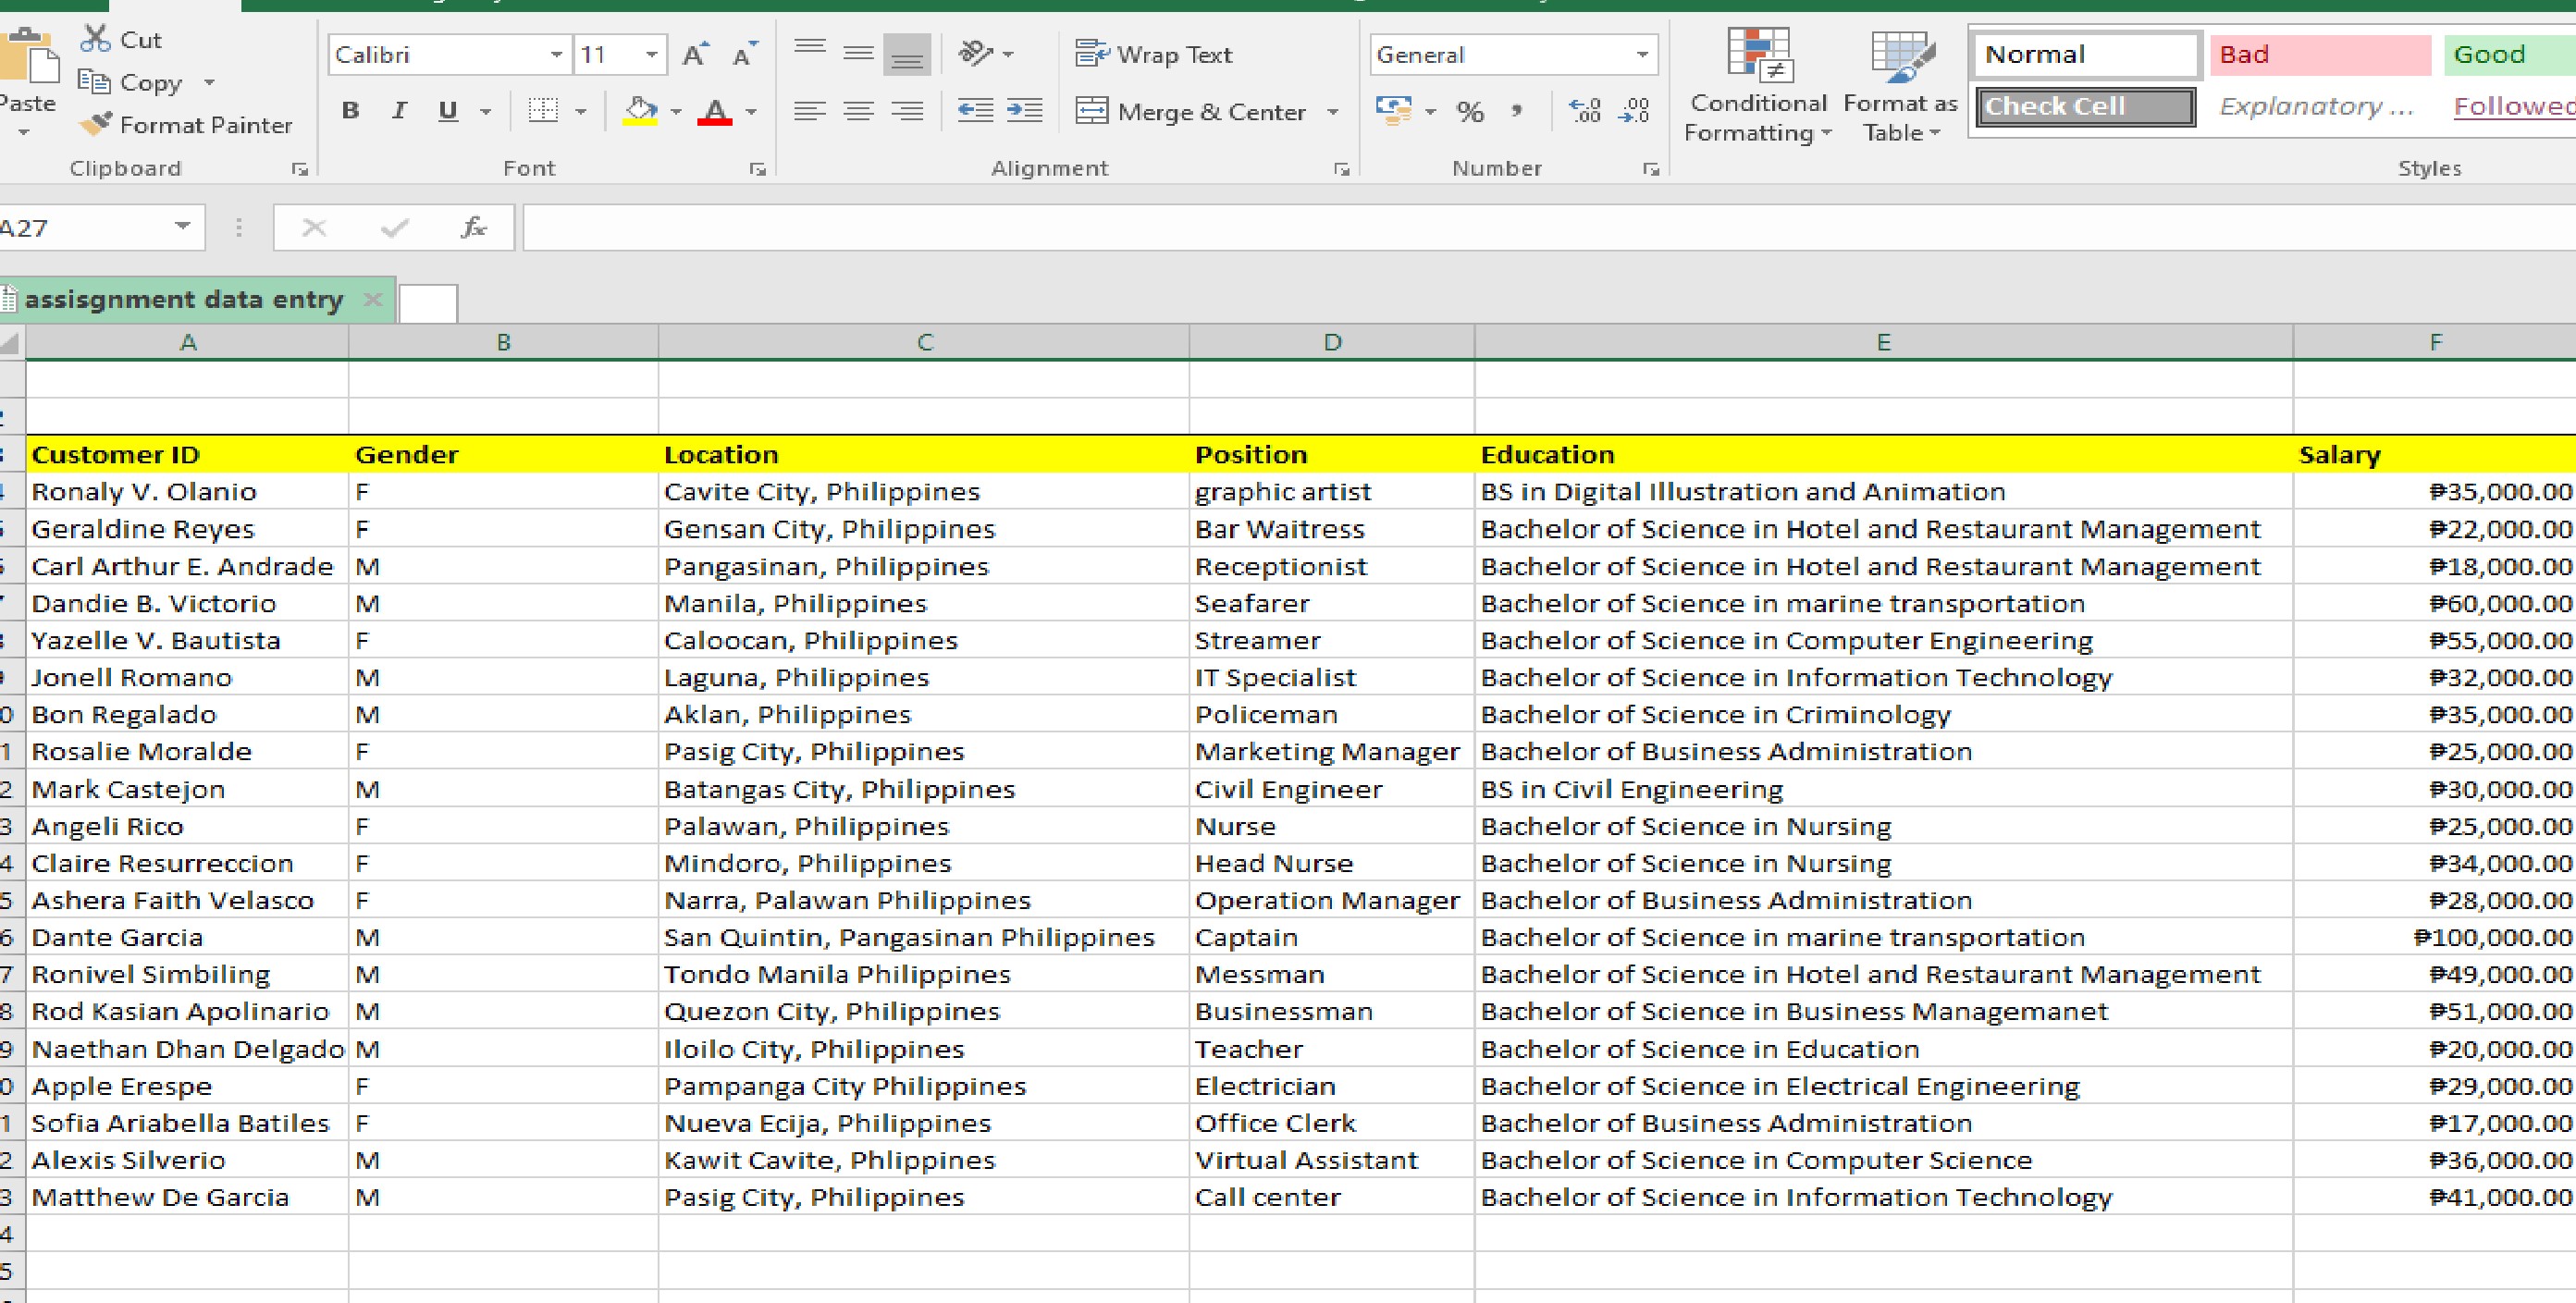Click the Cut scissors icon

click(x=95, y=39)
